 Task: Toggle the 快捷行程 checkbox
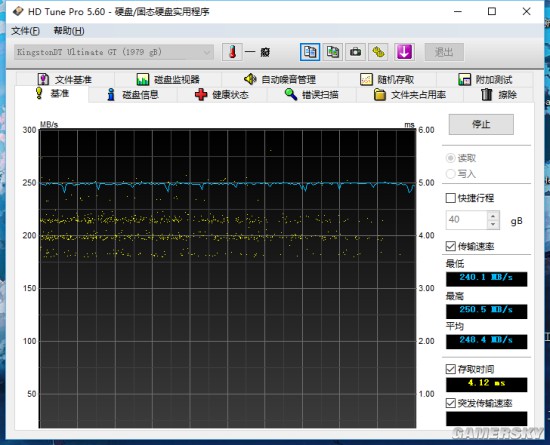pos(451,198)
